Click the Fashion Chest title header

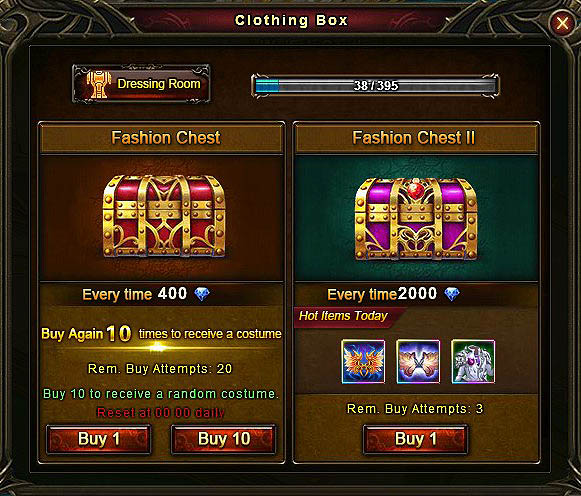point(162,138)
